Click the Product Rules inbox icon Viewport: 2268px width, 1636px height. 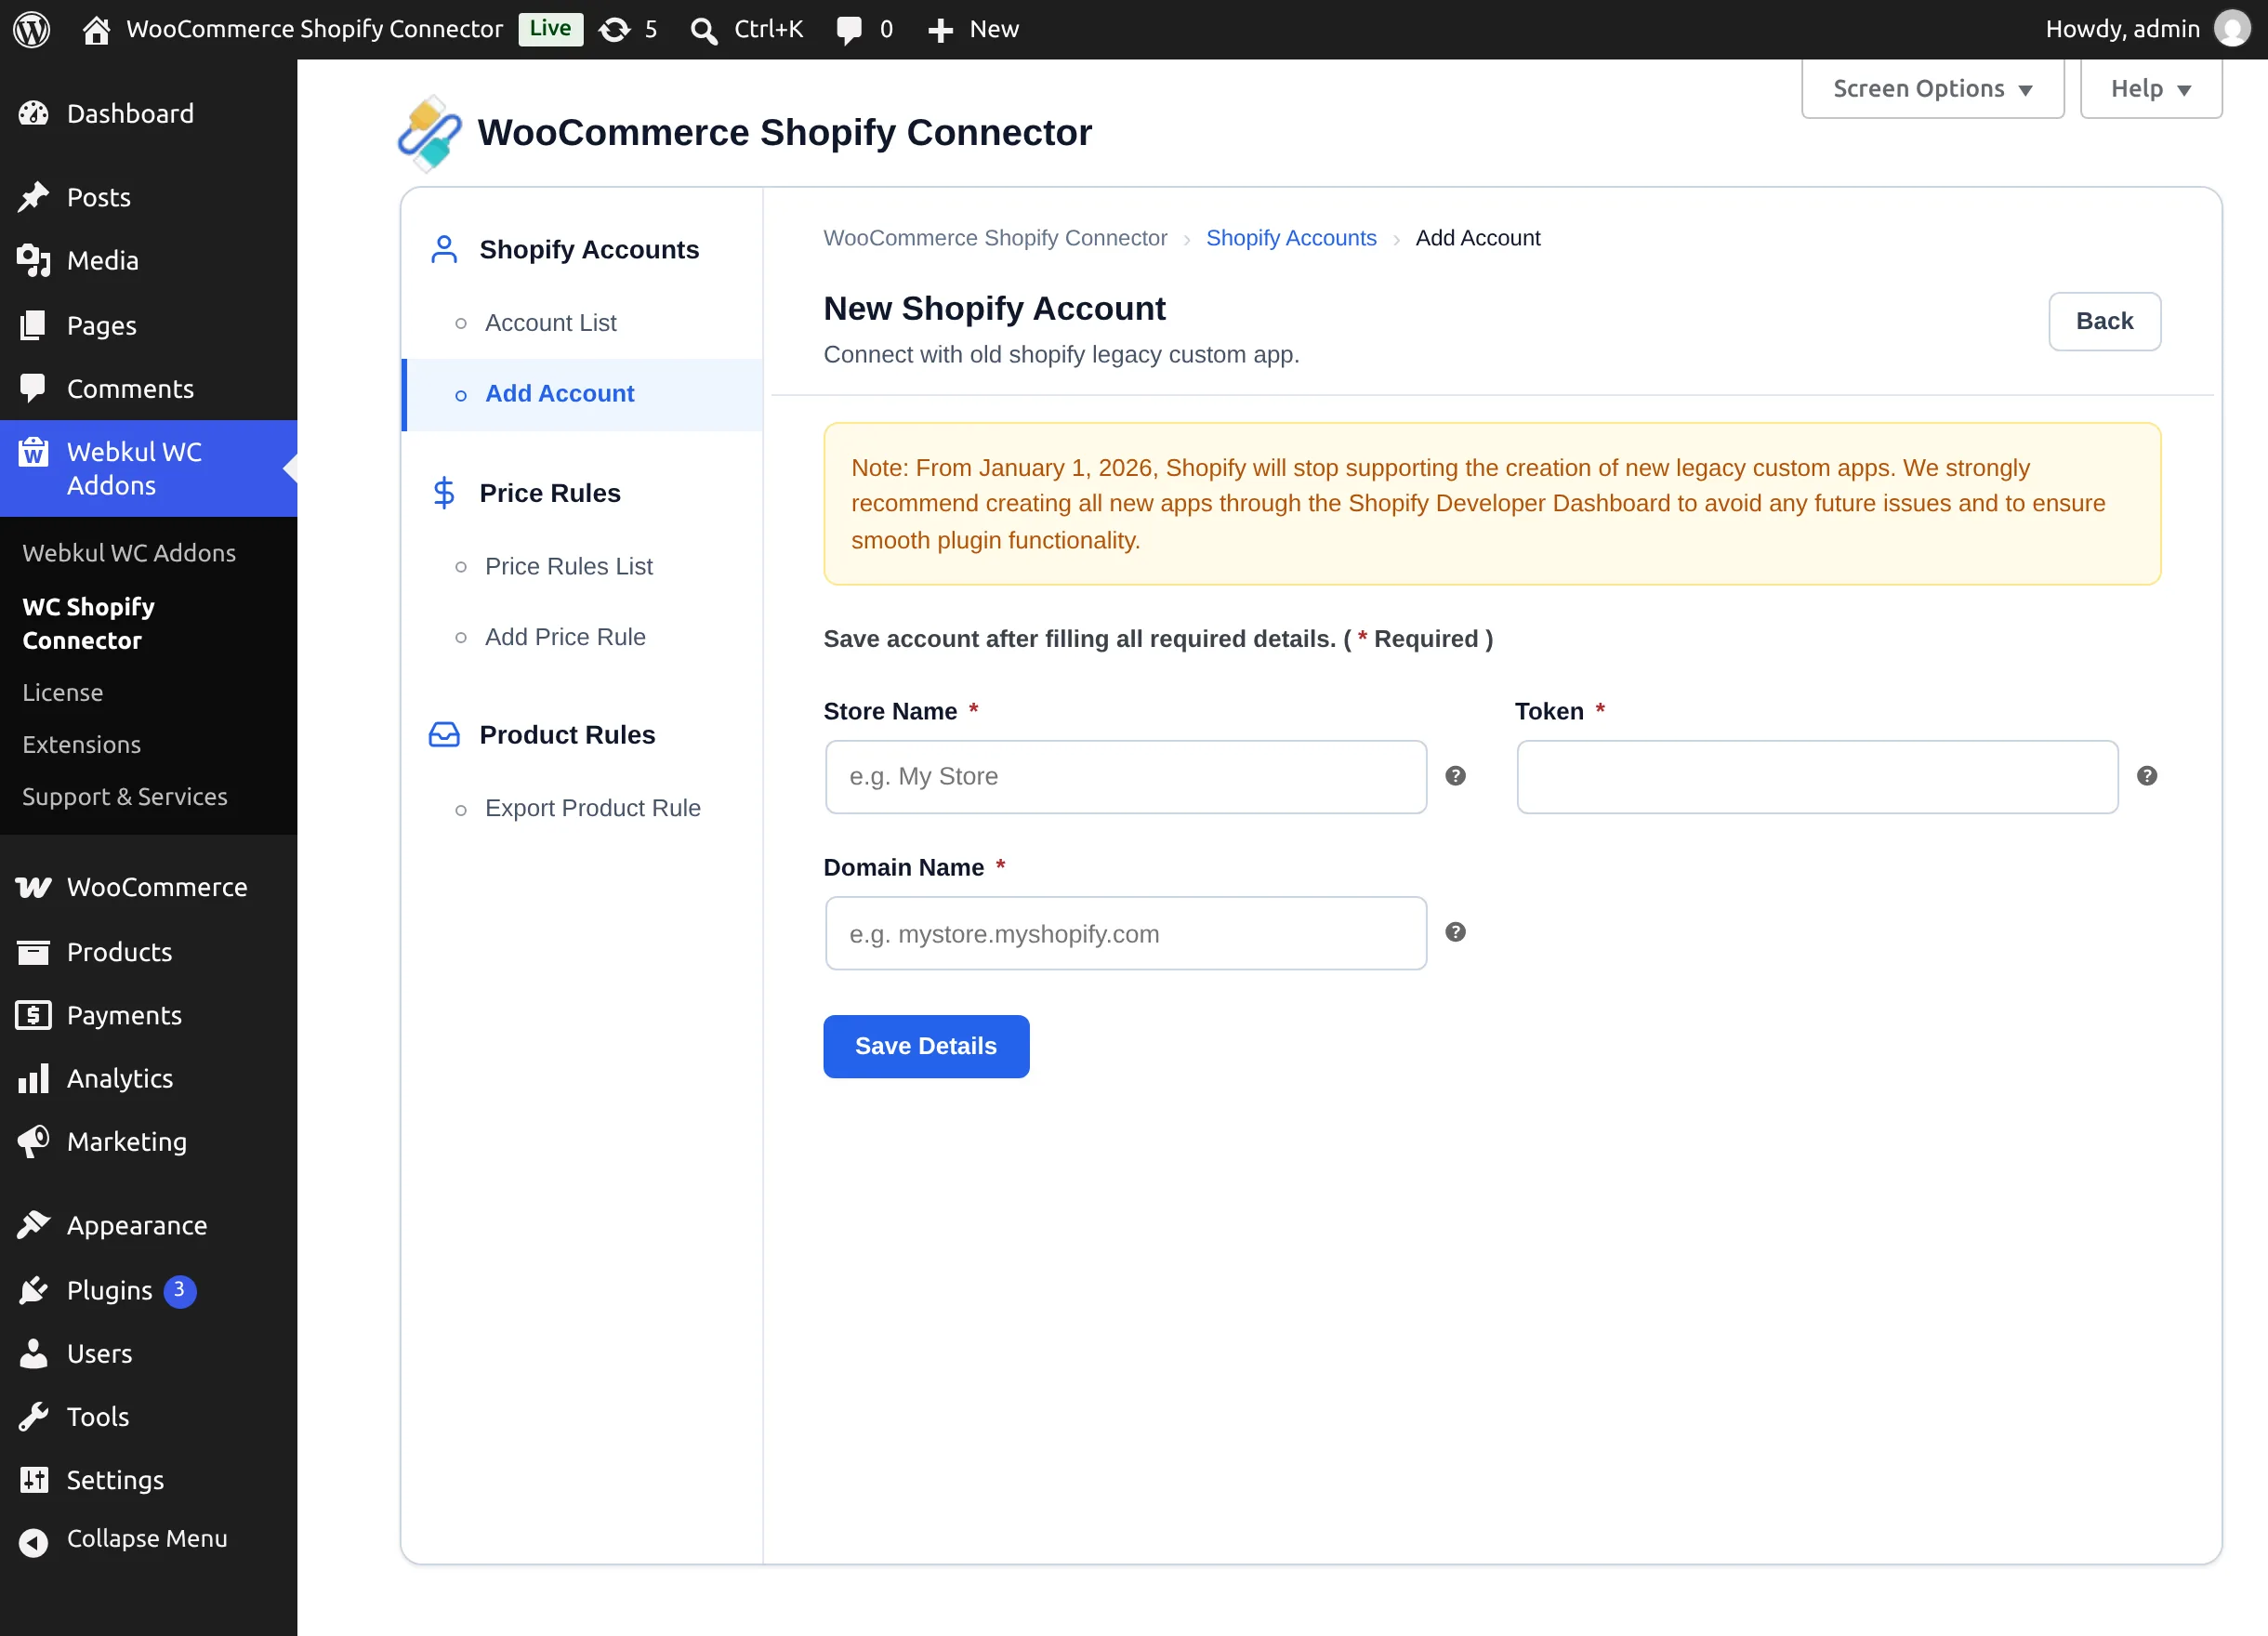coord(444,735)
